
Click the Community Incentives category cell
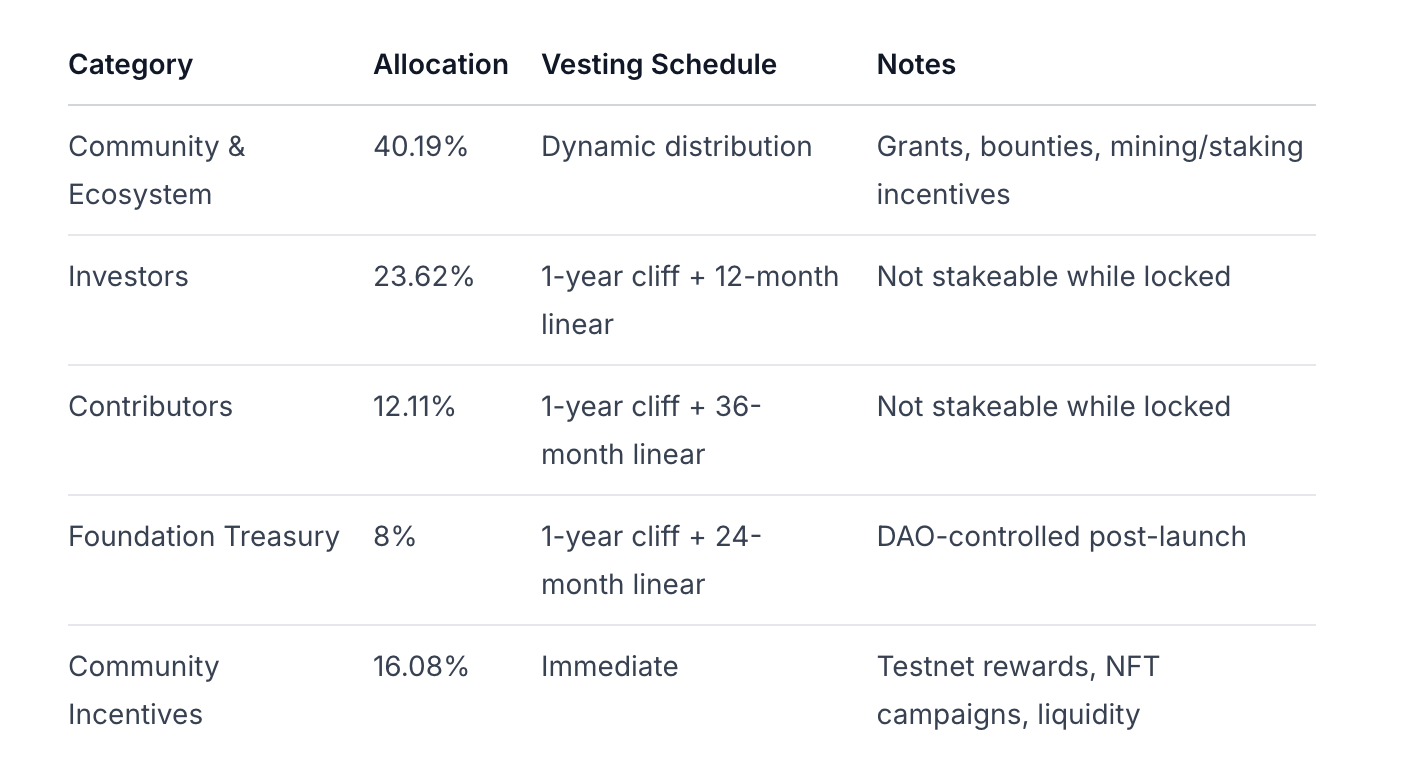(143, 690)
